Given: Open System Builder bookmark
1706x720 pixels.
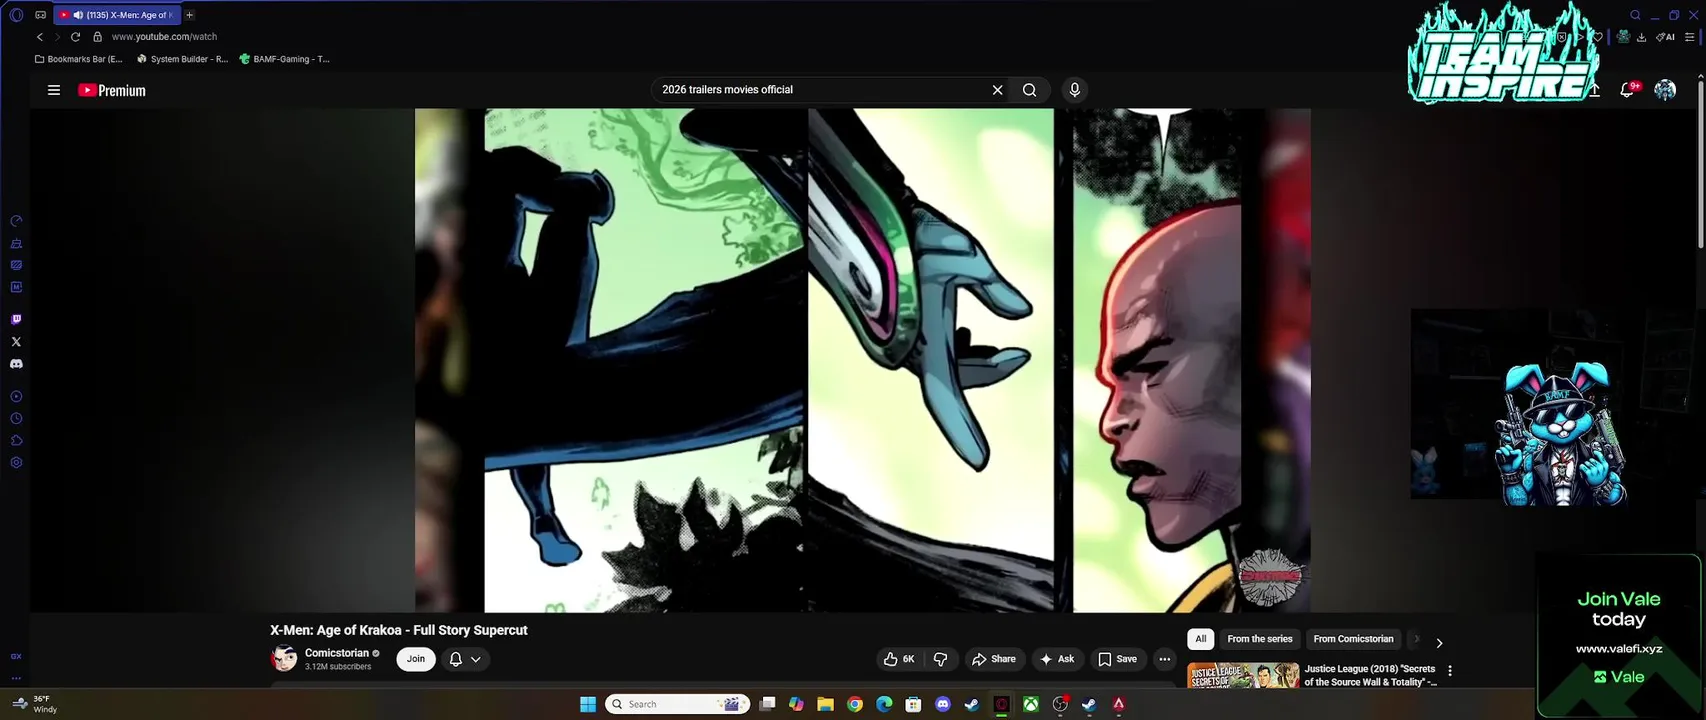Looking at the screenshot, I should pyautogui.click(x=182, y=59).
